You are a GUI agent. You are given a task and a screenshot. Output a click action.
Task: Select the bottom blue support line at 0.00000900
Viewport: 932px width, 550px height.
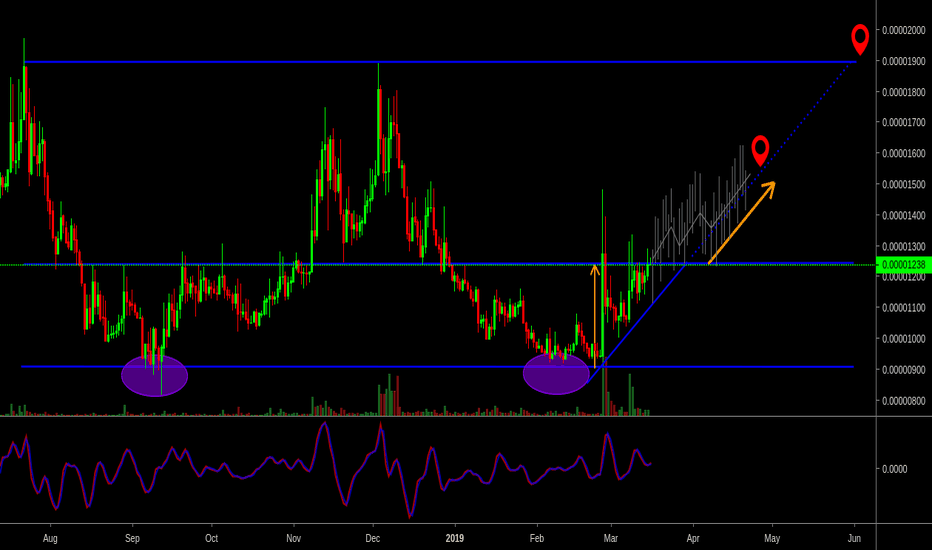[437, 367]
